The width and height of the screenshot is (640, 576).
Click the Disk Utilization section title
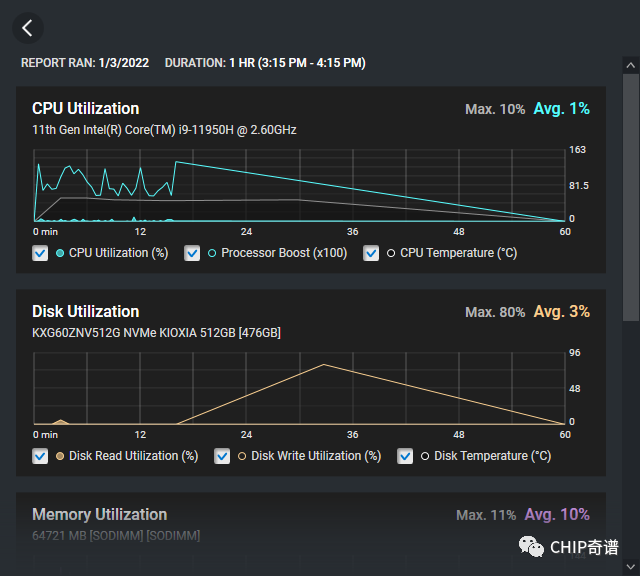click(85, 311)
